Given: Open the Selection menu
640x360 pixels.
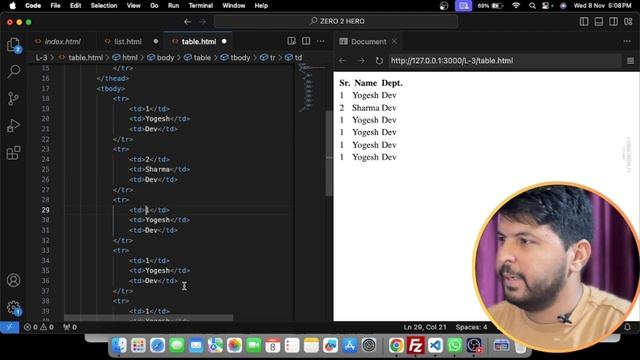Looking at the screenshot, I should (104, 6).
